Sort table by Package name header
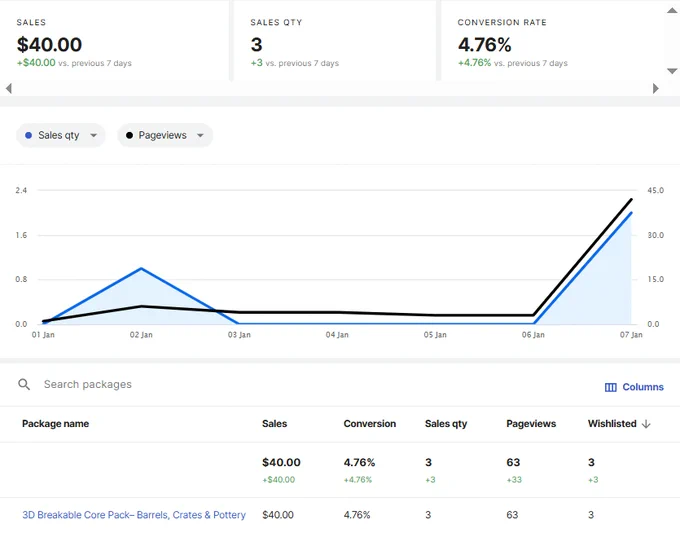 (56, 424)
